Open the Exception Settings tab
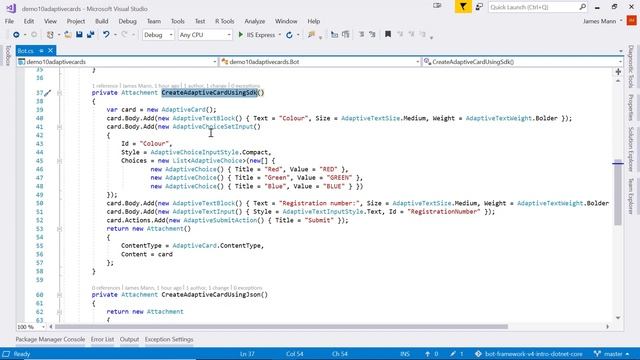The width and height of the screenshot is (640, 360). (169, 339)
